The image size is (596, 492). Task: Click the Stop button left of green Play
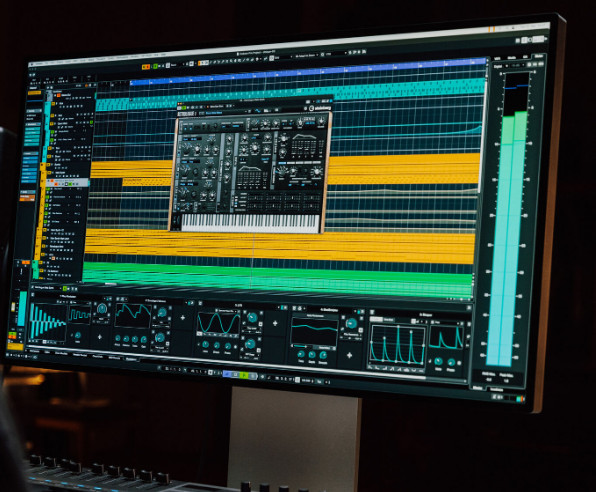click(x=236, y=375)
